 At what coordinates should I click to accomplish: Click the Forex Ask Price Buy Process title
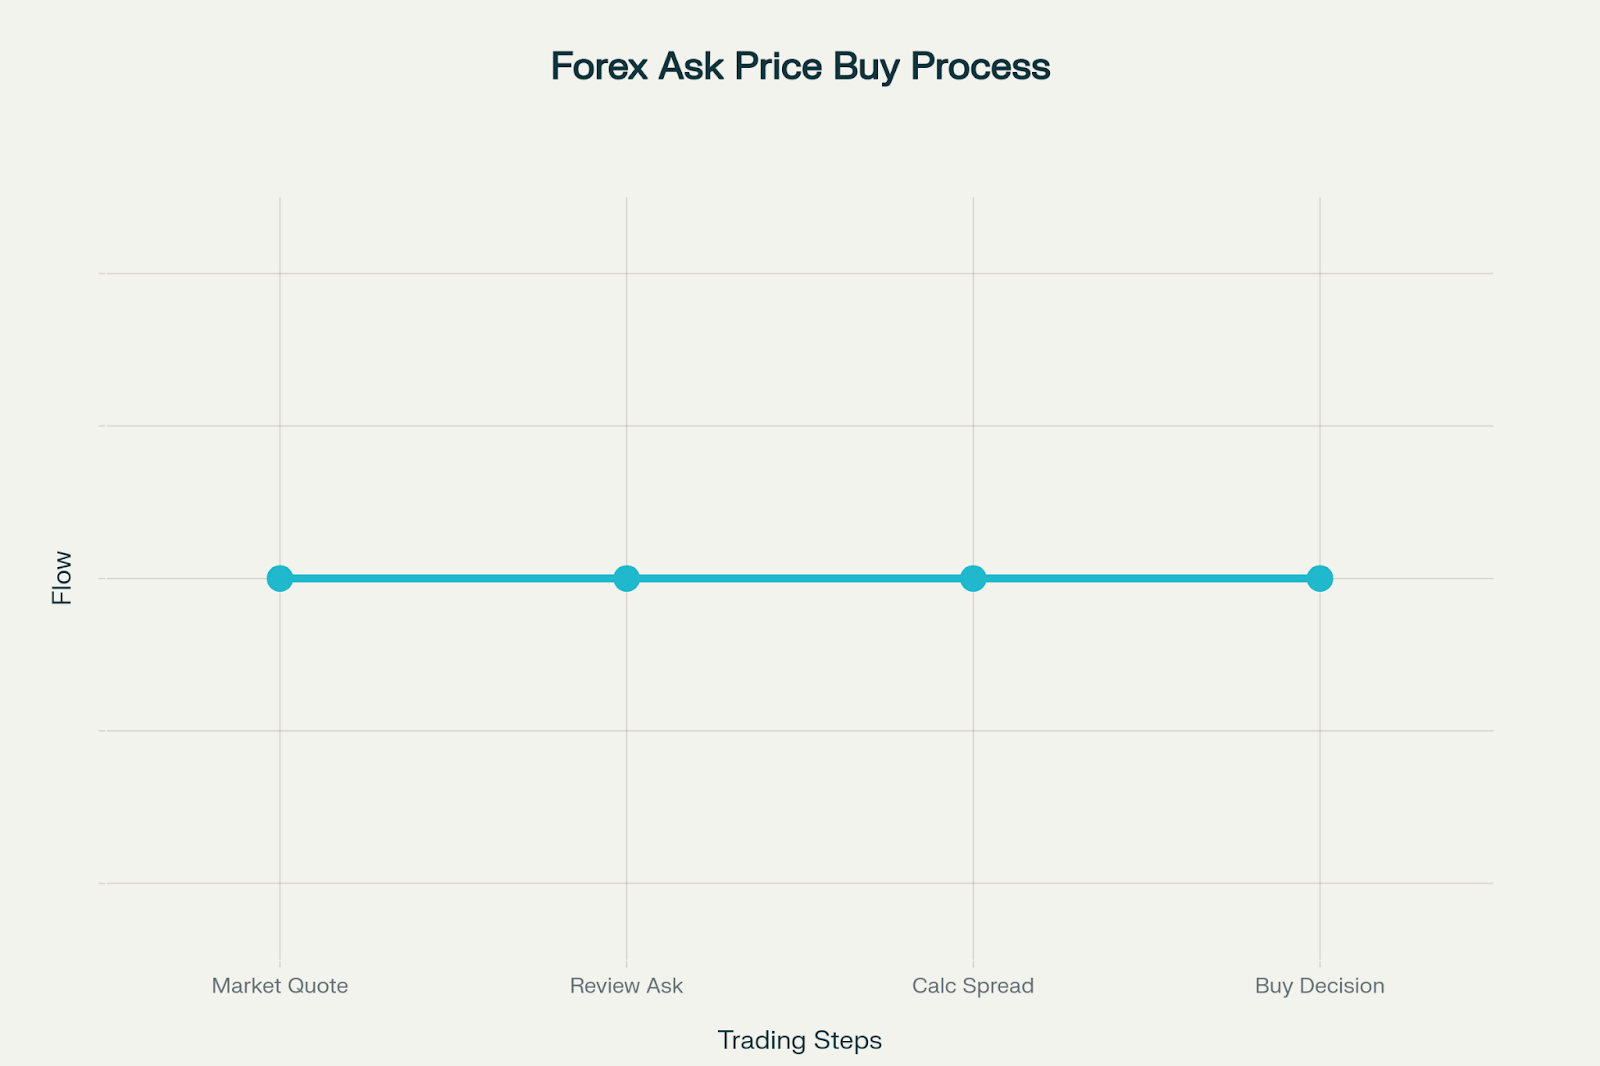[800, 67]
